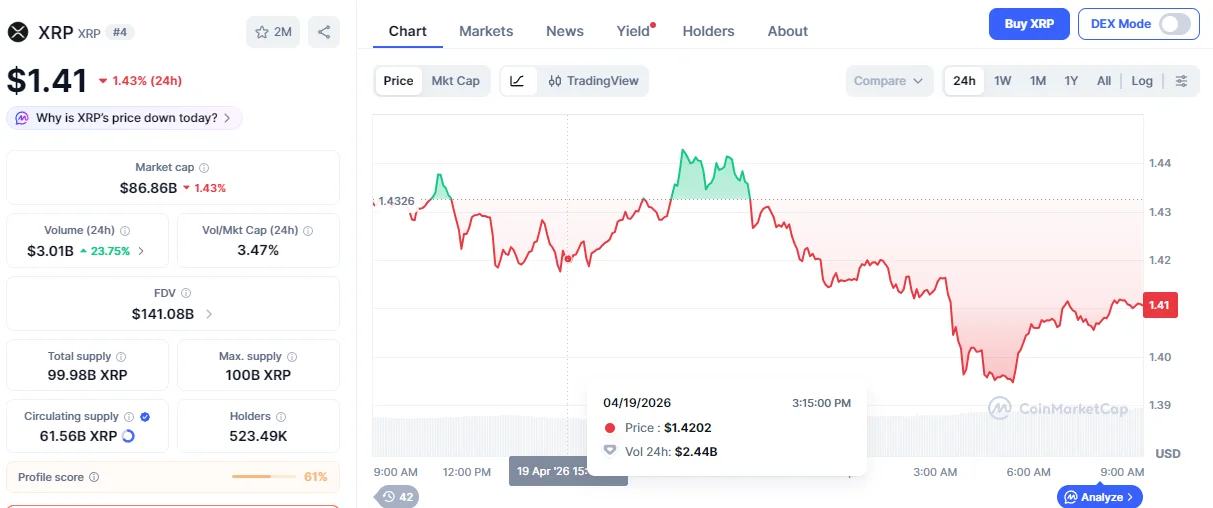Open the Compare dropdown
Screen dimensions: 1213x508
tap(889, 81)
